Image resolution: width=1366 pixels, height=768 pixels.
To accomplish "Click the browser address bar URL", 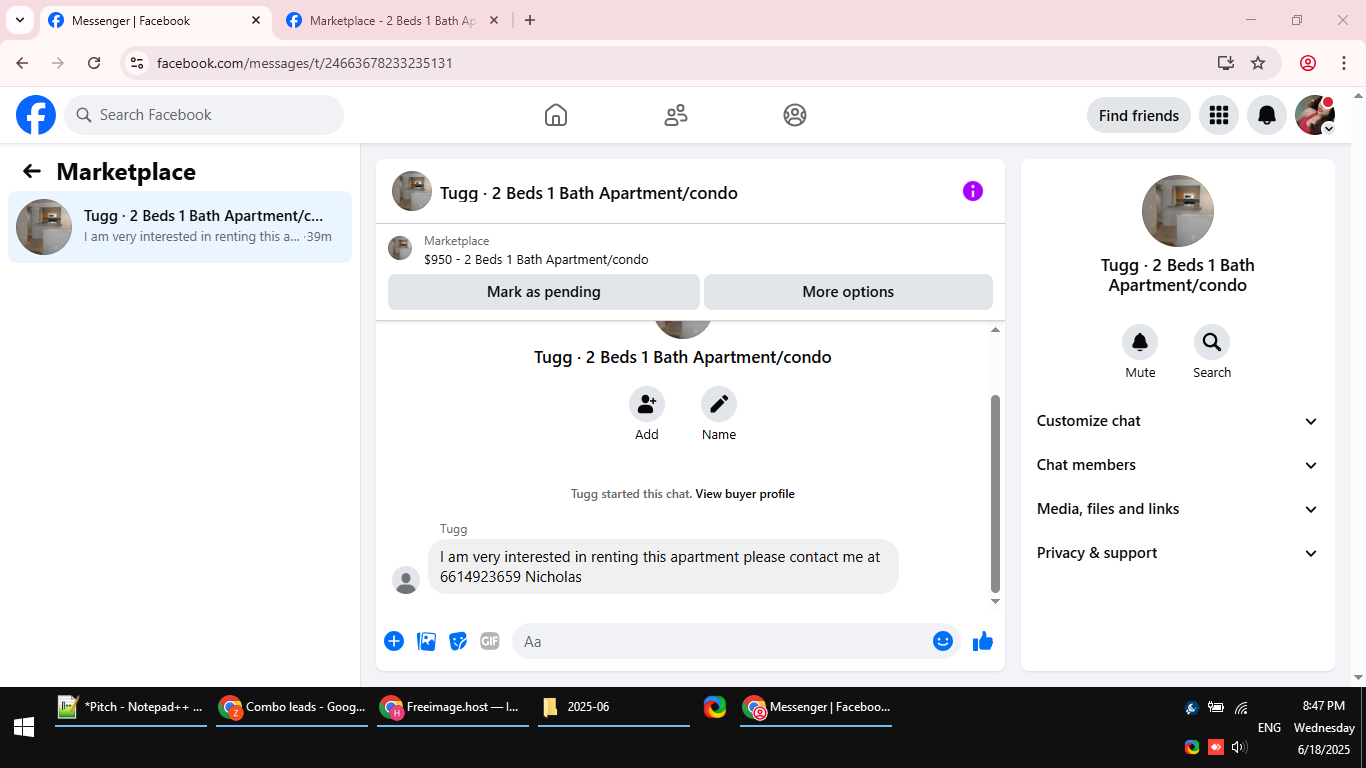I will (x=305, y=63).
